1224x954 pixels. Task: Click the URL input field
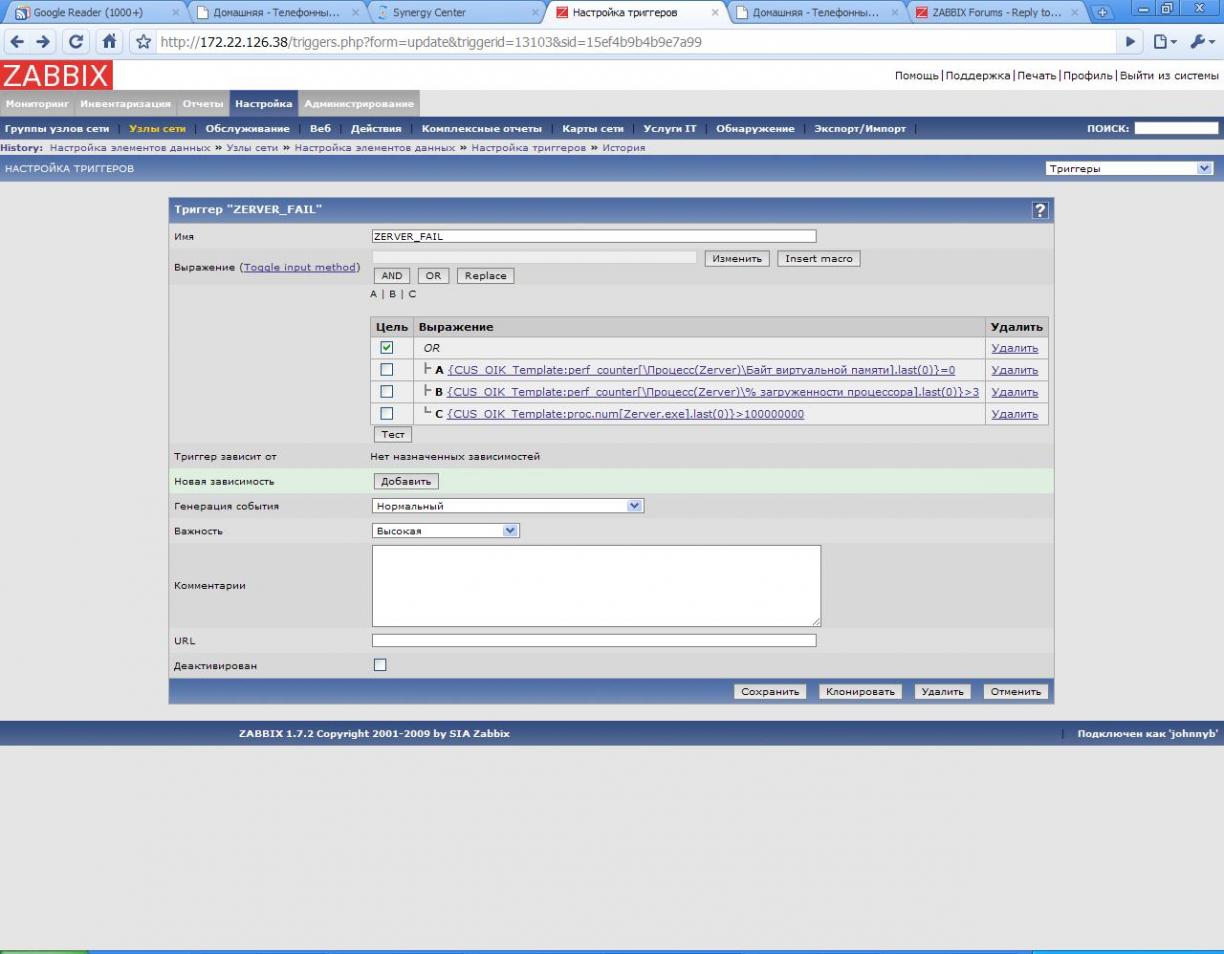click(x=594, y=641)
